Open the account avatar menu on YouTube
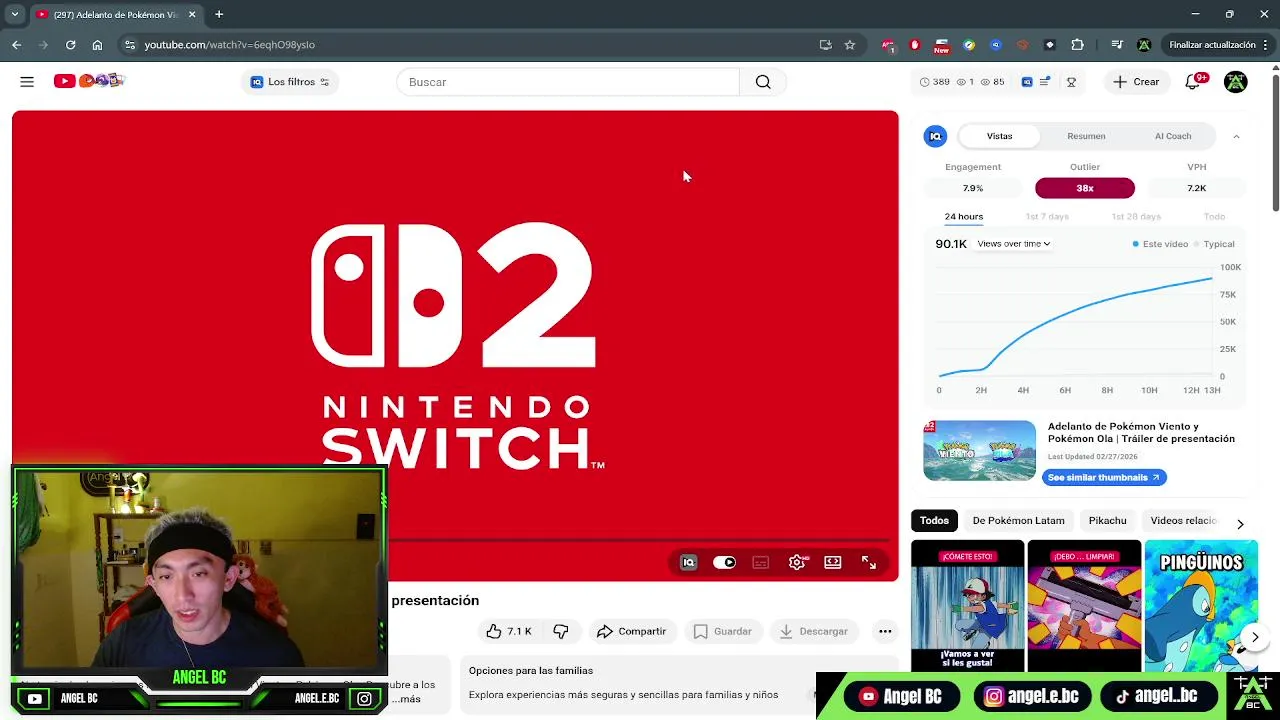The width and height of the screenshot is (1280, 720). coord(1235,82)
